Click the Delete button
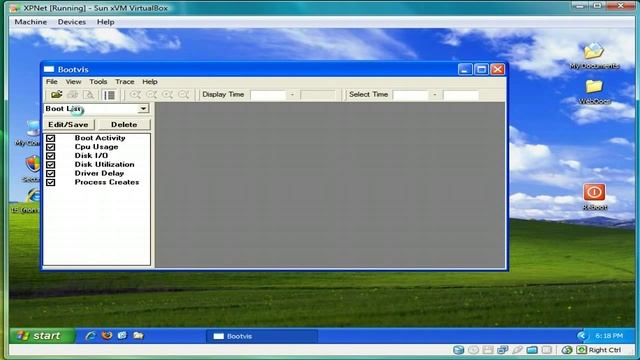 click(x=124, y=124)
